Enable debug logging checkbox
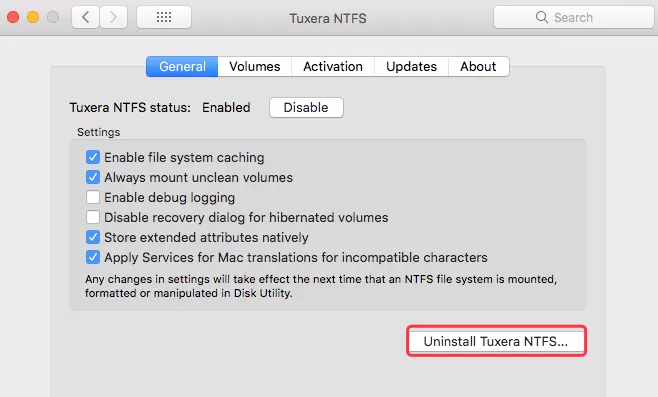Screen dimensions: 658x397 point(93,197)
